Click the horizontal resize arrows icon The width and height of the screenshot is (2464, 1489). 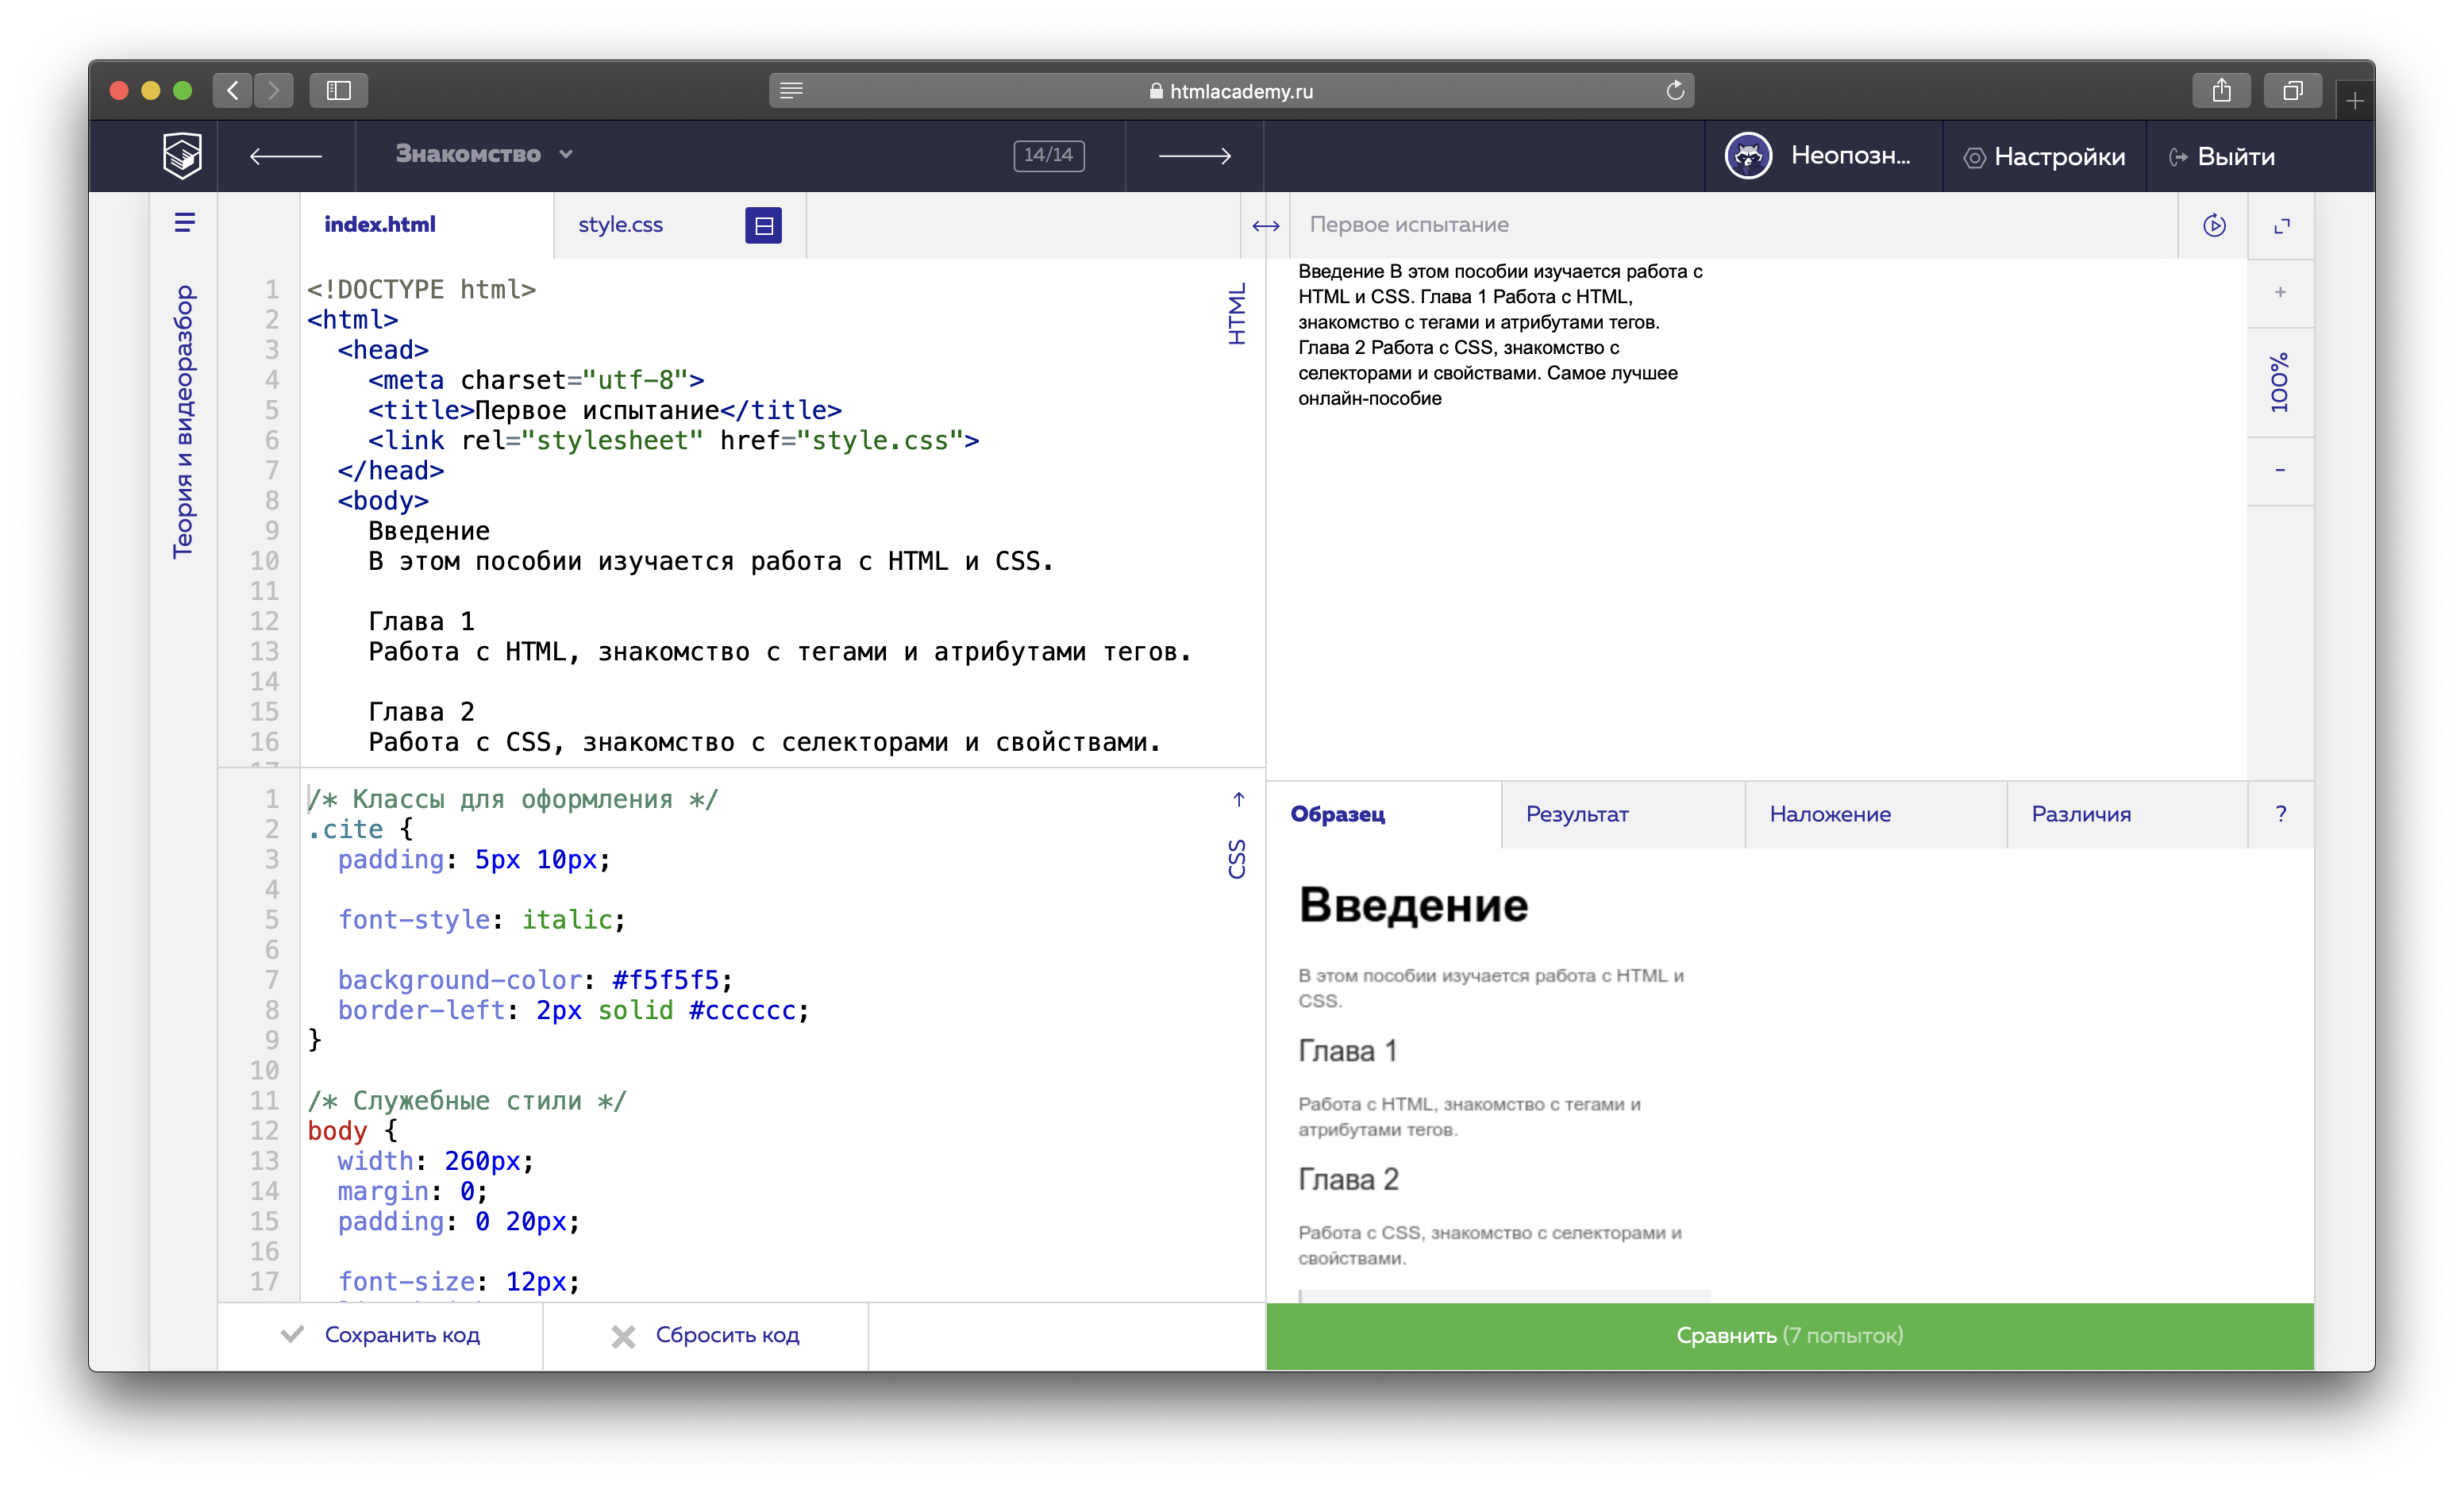[1265, 226]
